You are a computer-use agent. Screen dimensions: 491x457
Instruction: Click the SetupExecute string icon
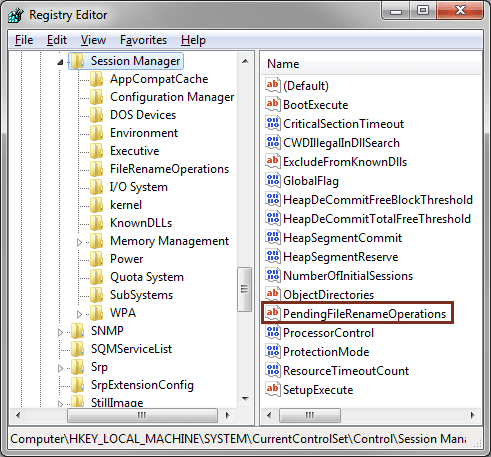[272, 389]
